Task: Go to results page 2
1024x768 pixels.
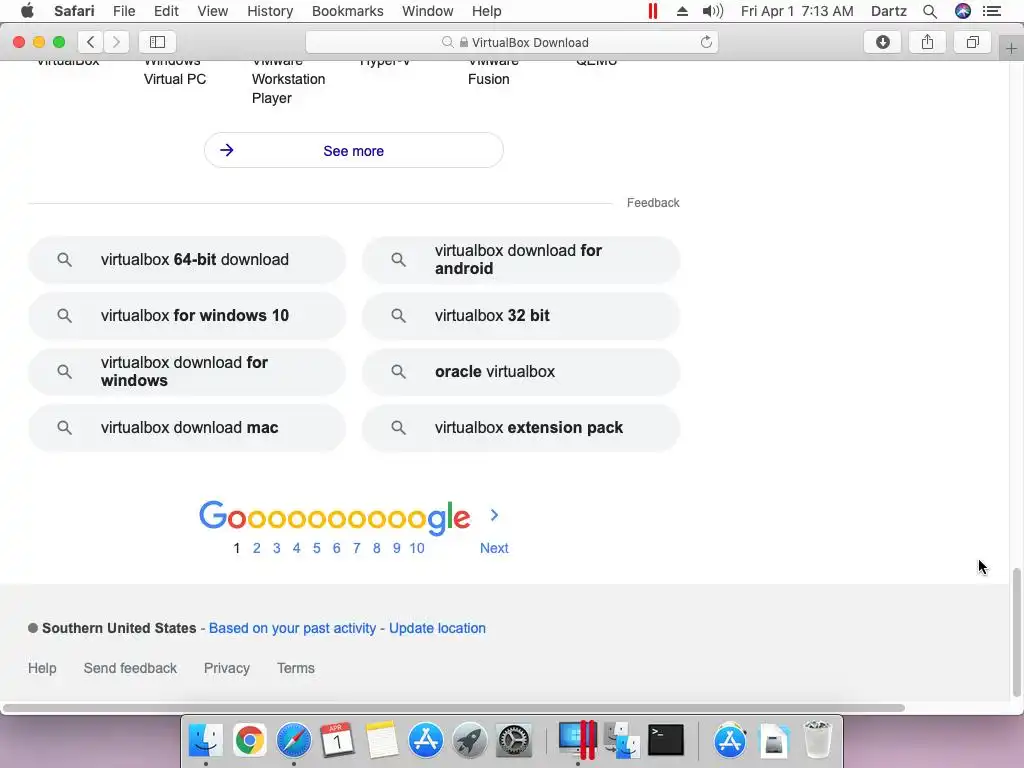Action: [257, 548]
